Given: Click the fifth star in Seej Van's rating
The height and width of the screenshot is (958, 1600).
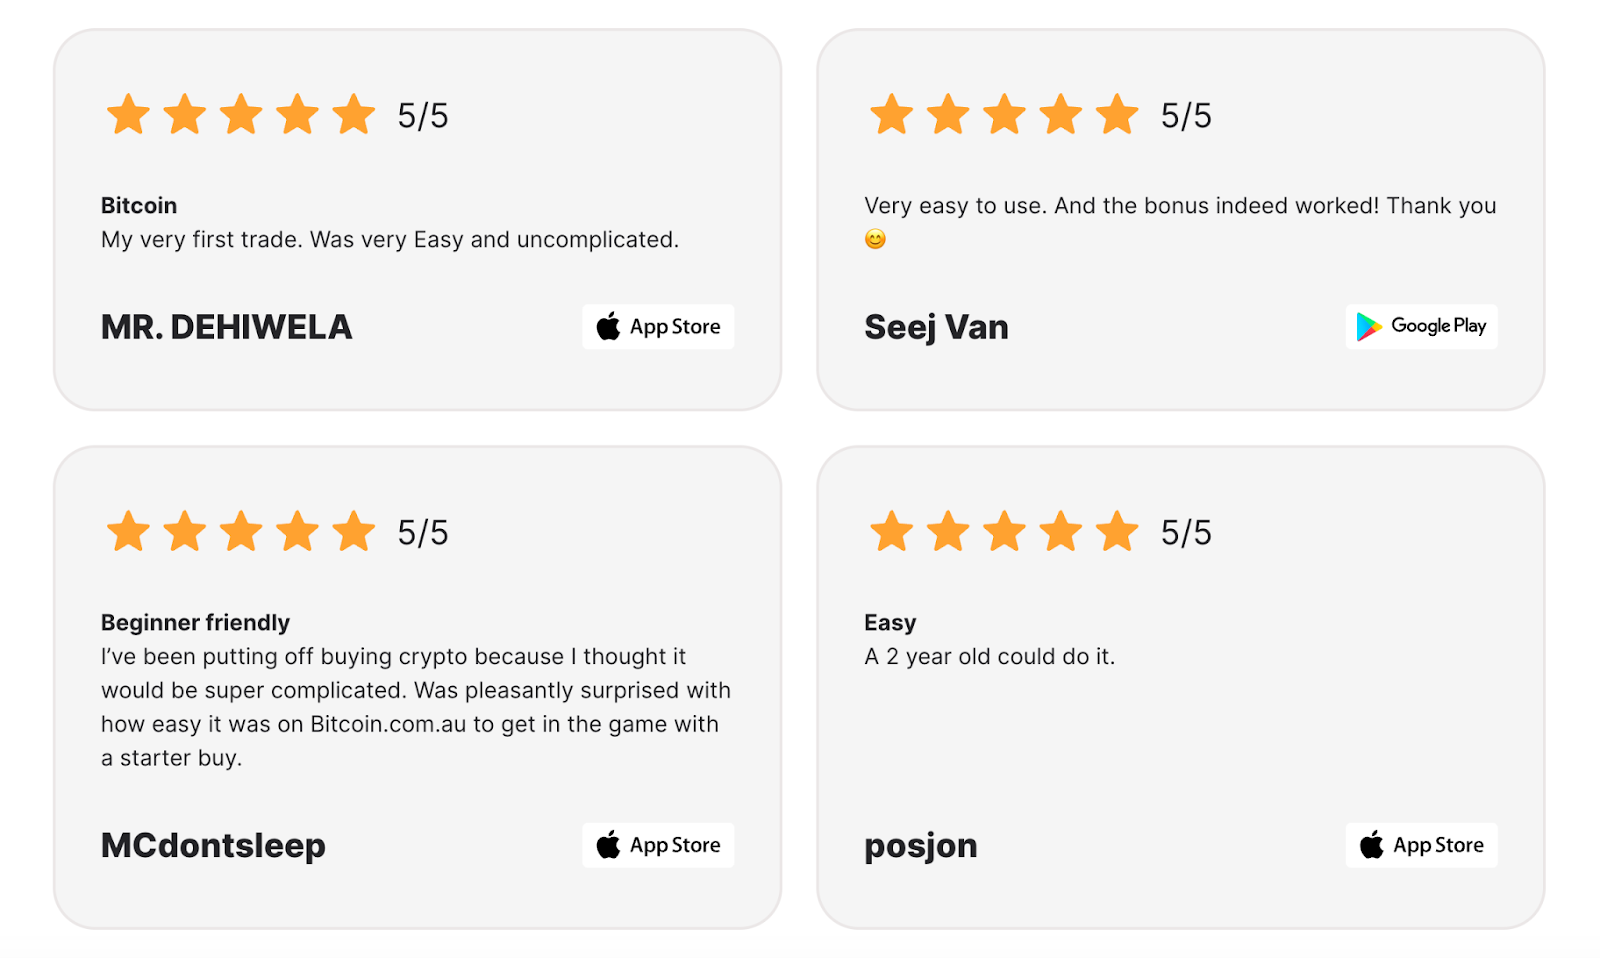Looking at the screenshot, I should click(x=1115, y=114).
